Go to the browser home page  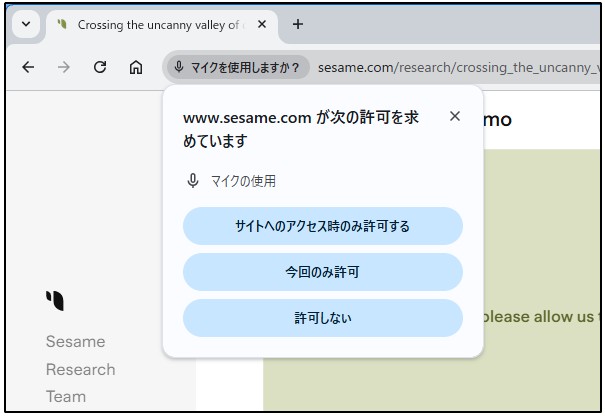(136, 68)
